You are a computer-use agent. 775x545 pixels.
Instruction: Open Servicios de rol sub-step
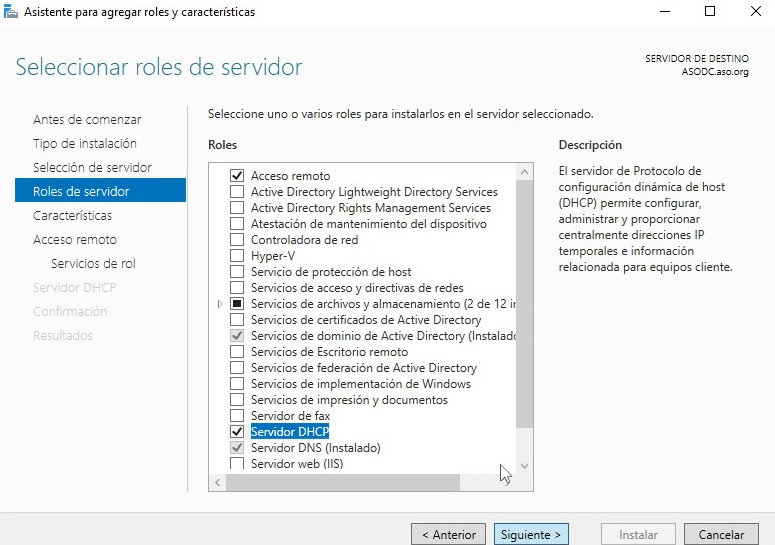pyautogui.click(x=93, y=264)
